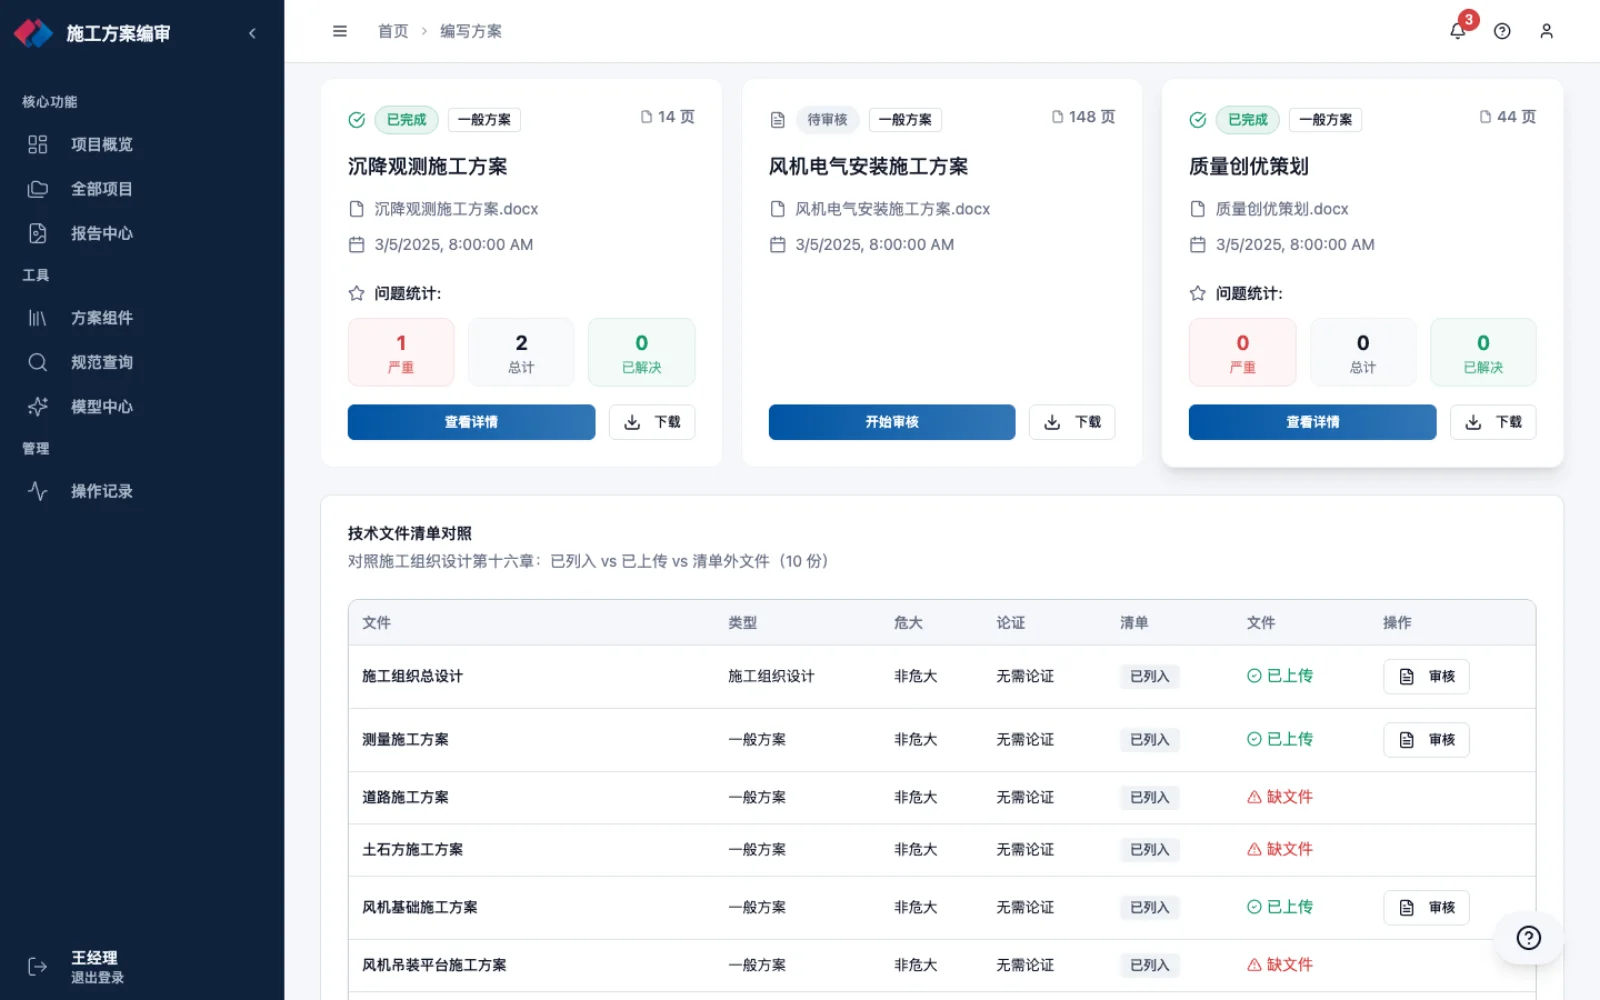
Task: Click 审核 button for 风机基础施工方案 row
Action: (1427, 908)
